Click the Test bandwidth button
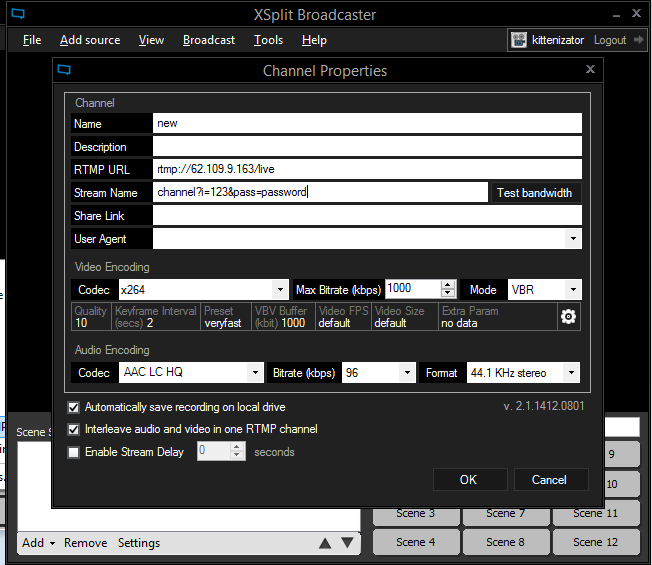The image size is (652, 565). (x=534, y=193)
